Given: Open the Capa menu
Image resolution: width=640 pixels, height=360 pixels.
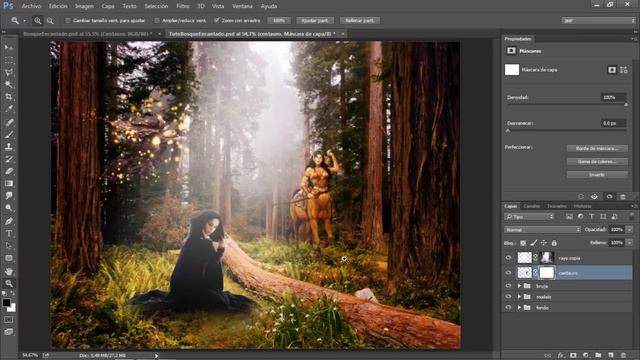Looking at the screenshot, I should (108, 6).
